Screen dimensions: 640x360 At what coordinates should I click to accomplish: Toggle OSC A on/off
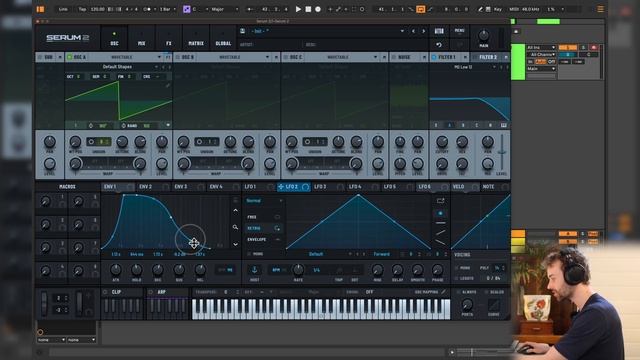69,57
